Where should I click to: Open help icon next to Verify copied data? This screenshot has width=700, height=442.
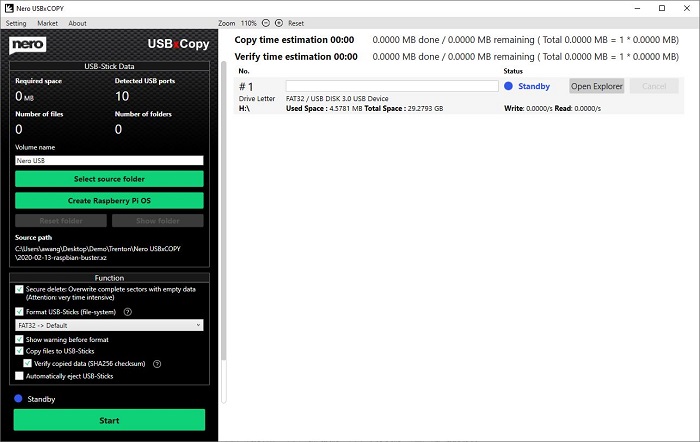click(157, 364)
